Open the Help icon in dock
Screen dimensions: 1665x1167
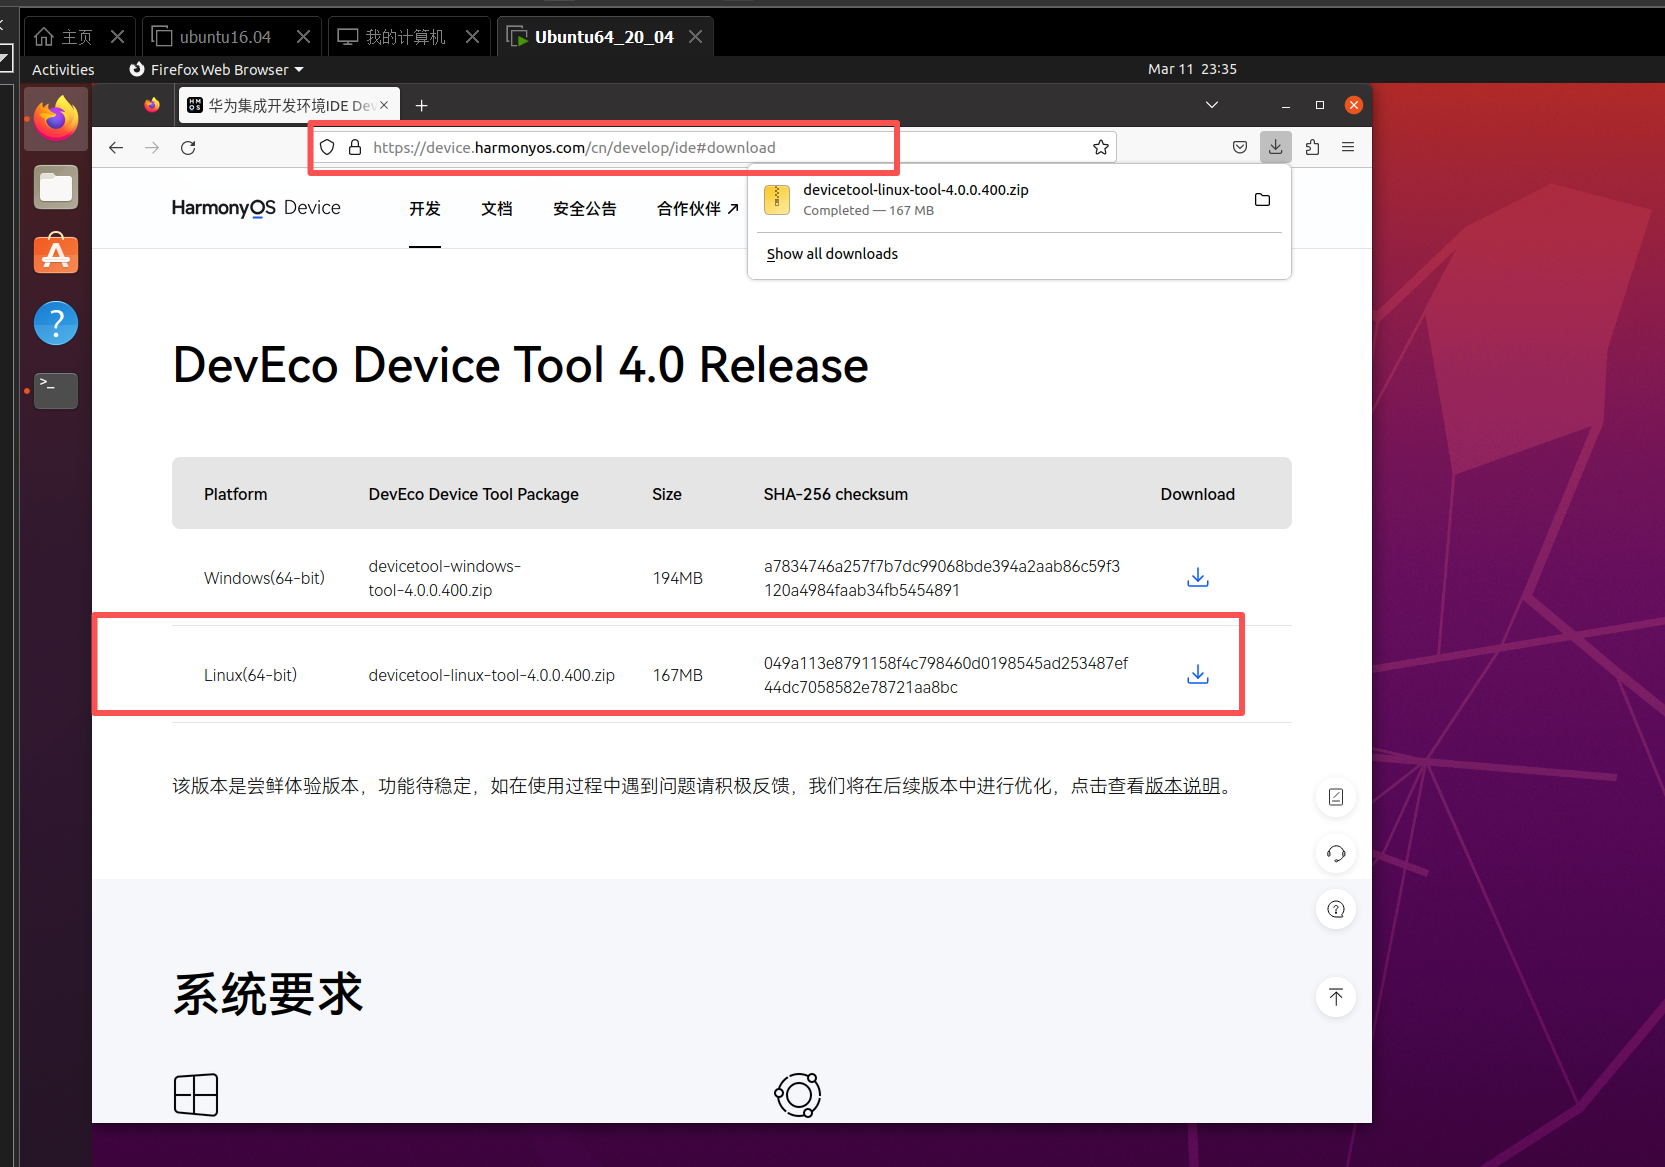(56, 323)
